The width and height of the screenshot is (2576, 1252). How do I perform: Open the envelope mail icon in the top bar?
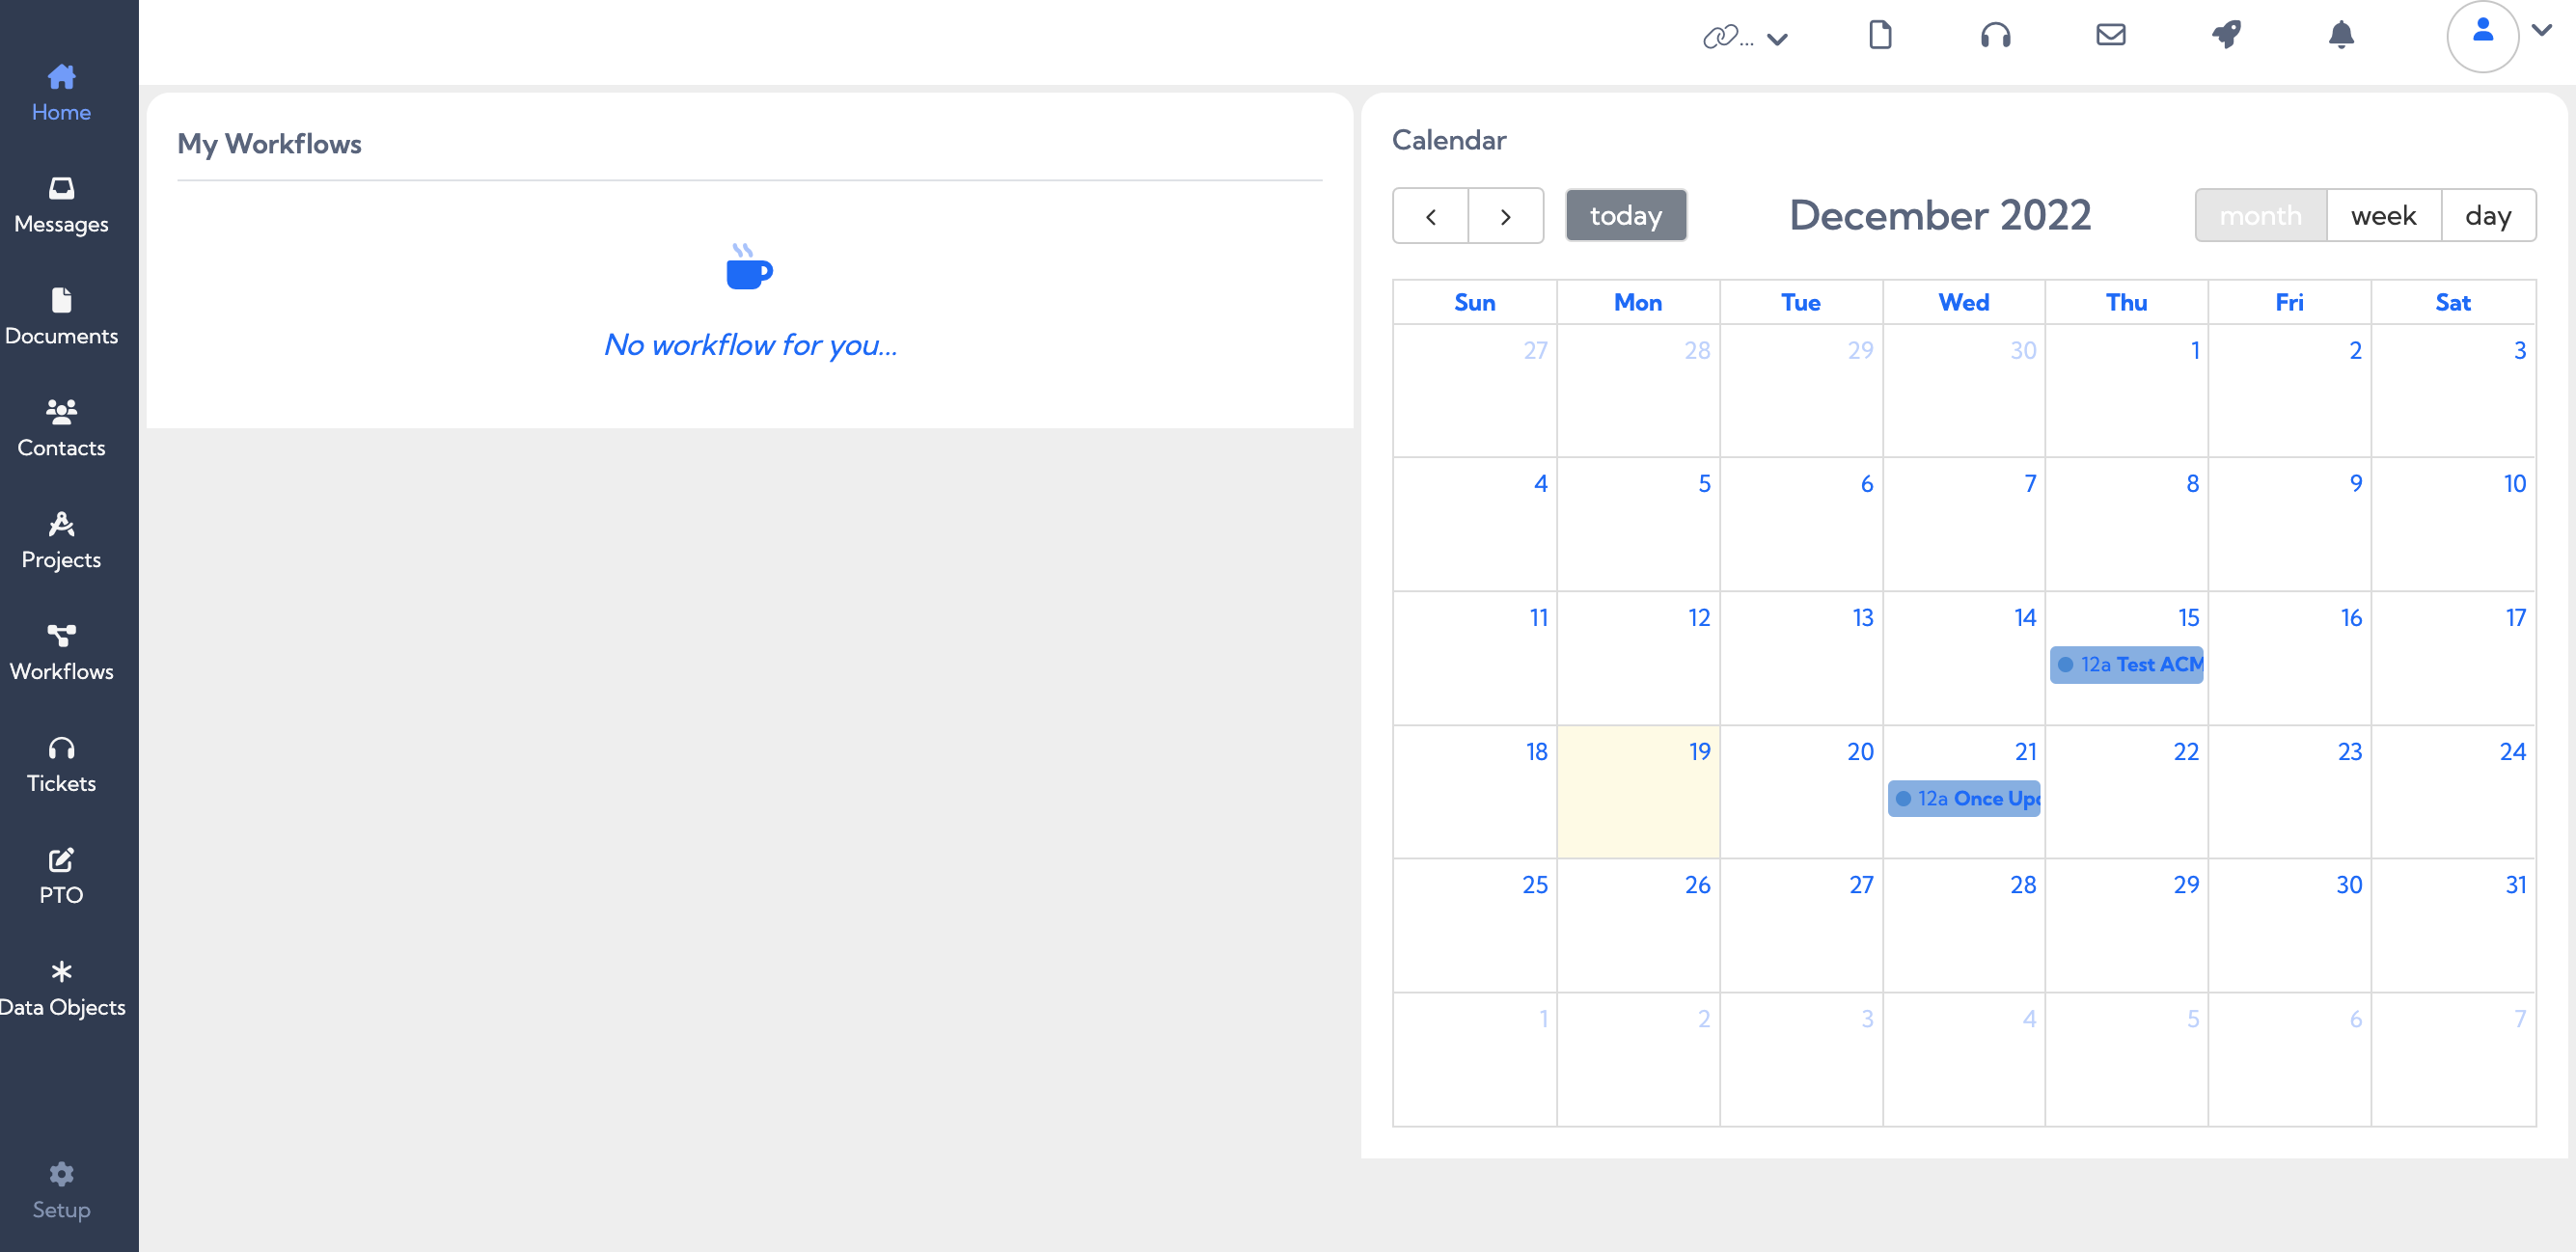pos(2110,35)
